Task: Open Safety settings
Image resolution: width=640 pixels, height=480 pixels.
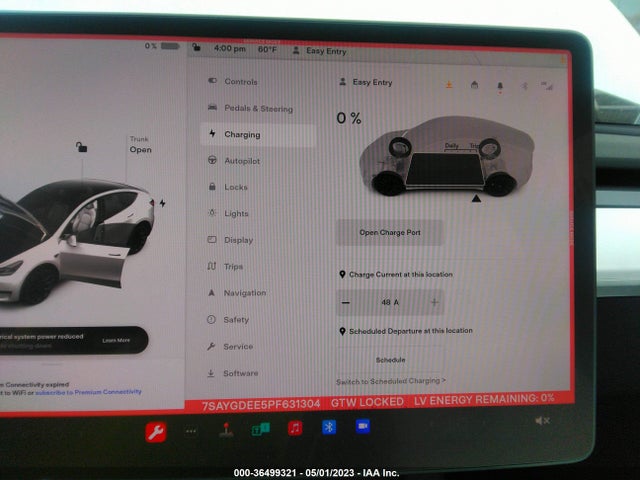Action: [x=228, y=320]
